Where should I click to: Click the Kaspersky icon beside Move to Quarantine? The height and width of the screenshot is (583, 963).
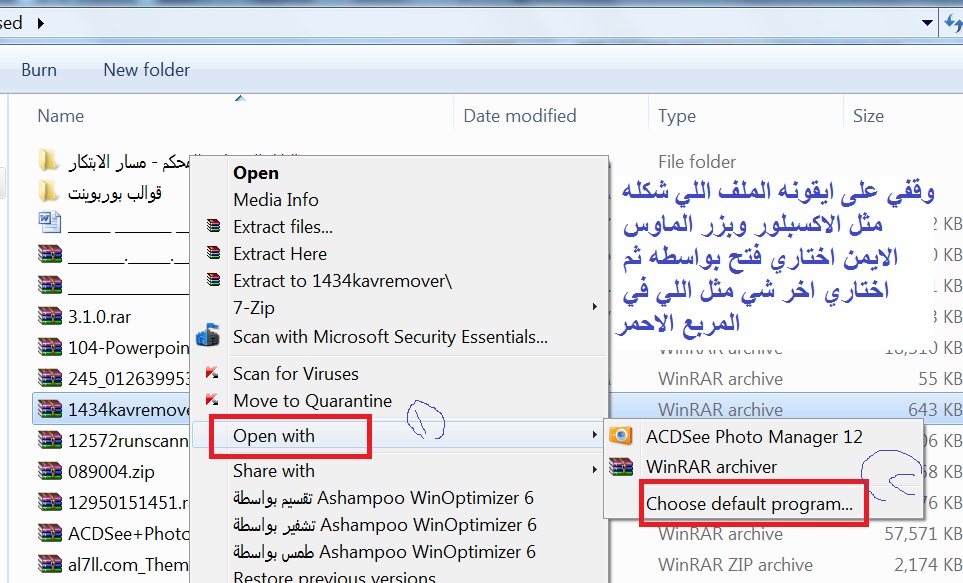(212, 400)
